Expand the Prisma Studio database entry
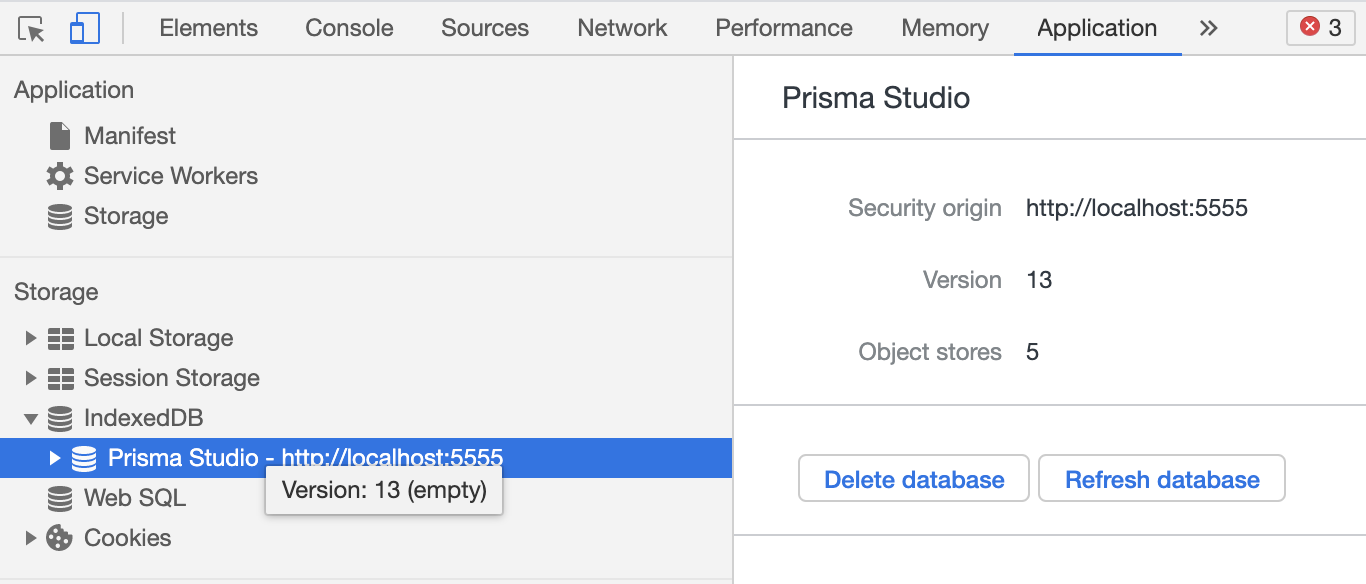Image resolution: width=1366 pixels, height=584 pixels. tap(55, 458)
